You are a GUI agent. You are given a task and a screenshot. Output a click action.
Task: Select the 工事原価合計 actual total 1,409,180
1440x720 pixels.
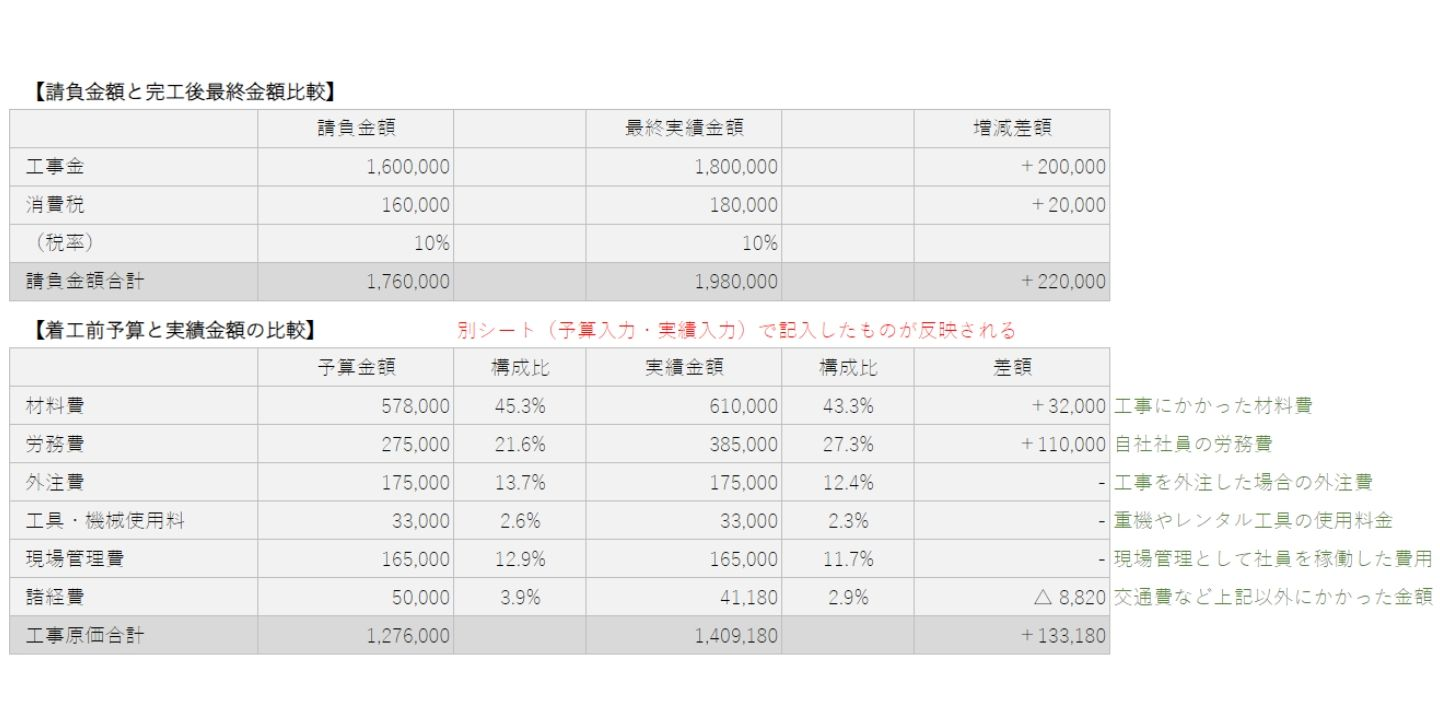click(x=684, y=636)
